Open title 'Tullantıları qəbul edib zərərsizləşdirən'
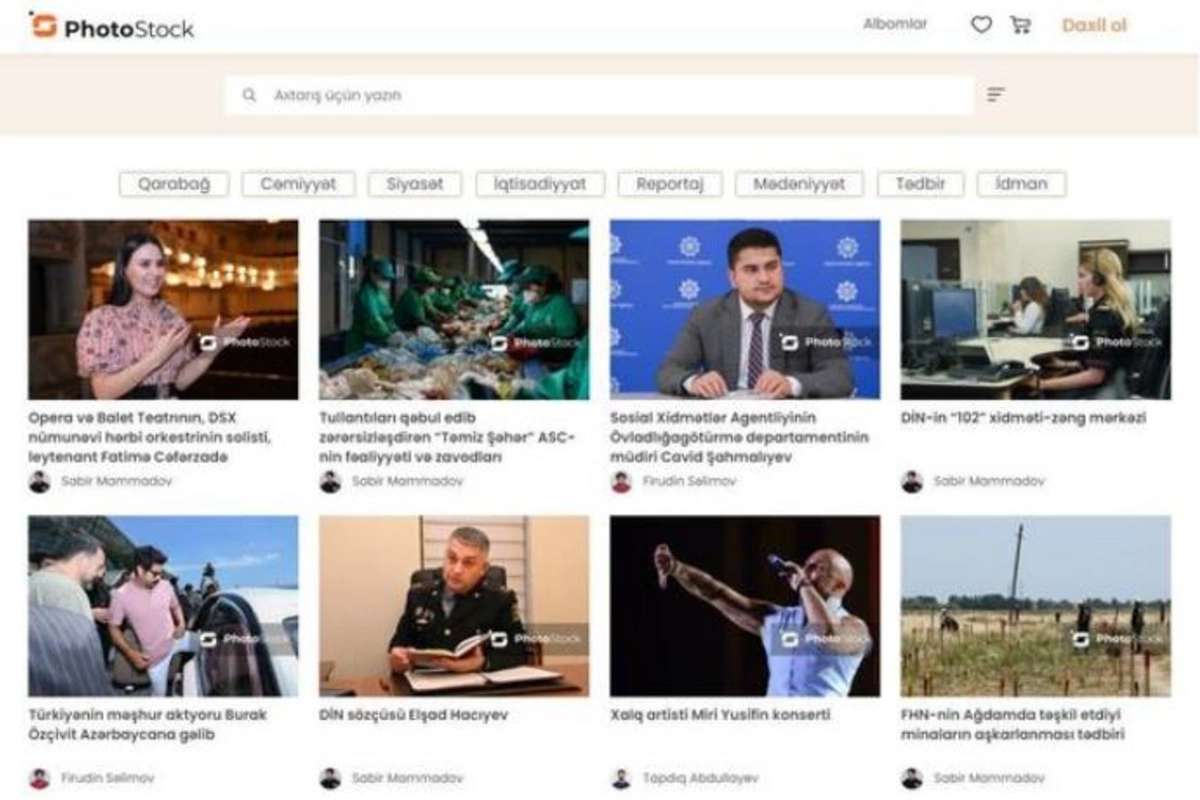 coord(447,437)
